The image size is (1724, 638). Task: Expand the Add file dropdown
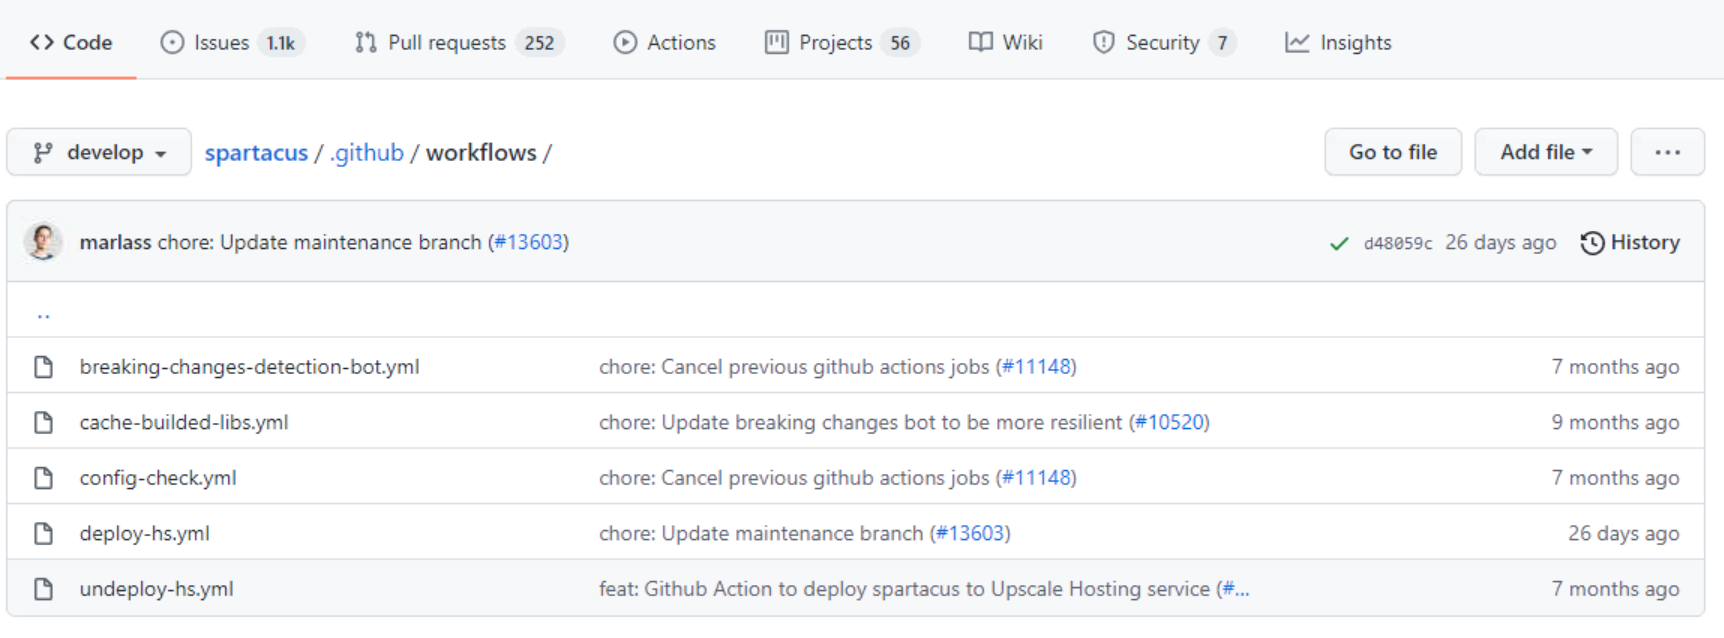pyautogui.click(x=1545, y=152)
